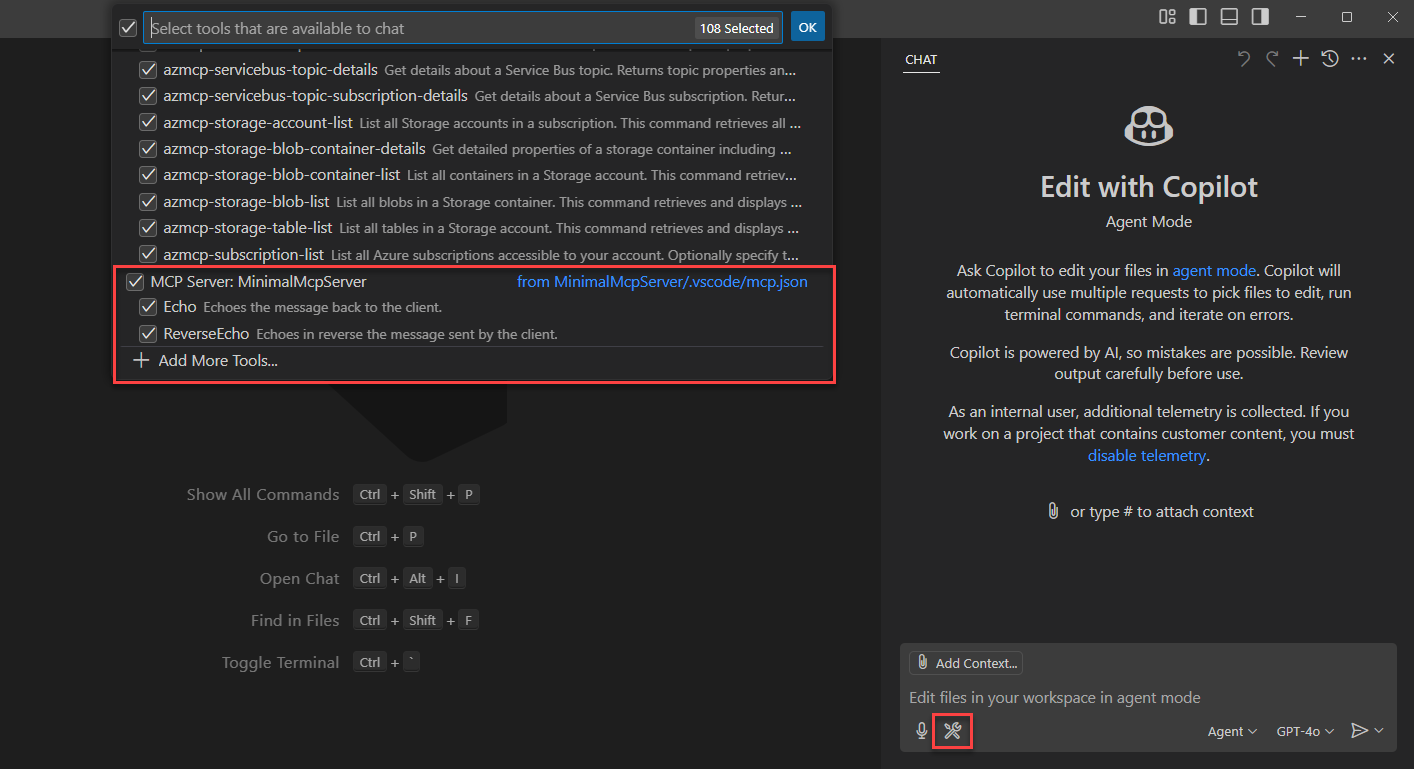Viewport: 1414px width, 769px height.
Task: Click the chat message input field
Action: coord(1146,697)
